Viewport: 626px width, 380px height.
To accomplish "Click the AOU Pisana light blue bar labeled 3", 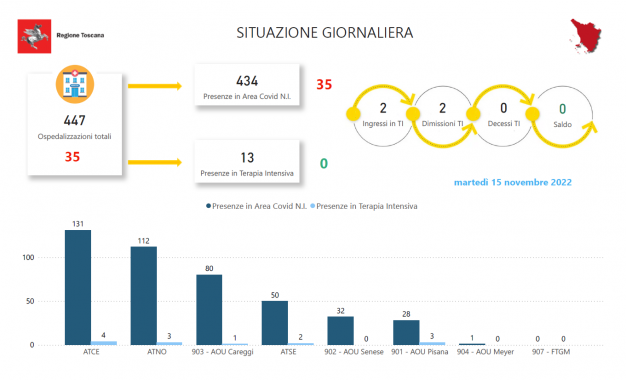I will pos(432,343).
